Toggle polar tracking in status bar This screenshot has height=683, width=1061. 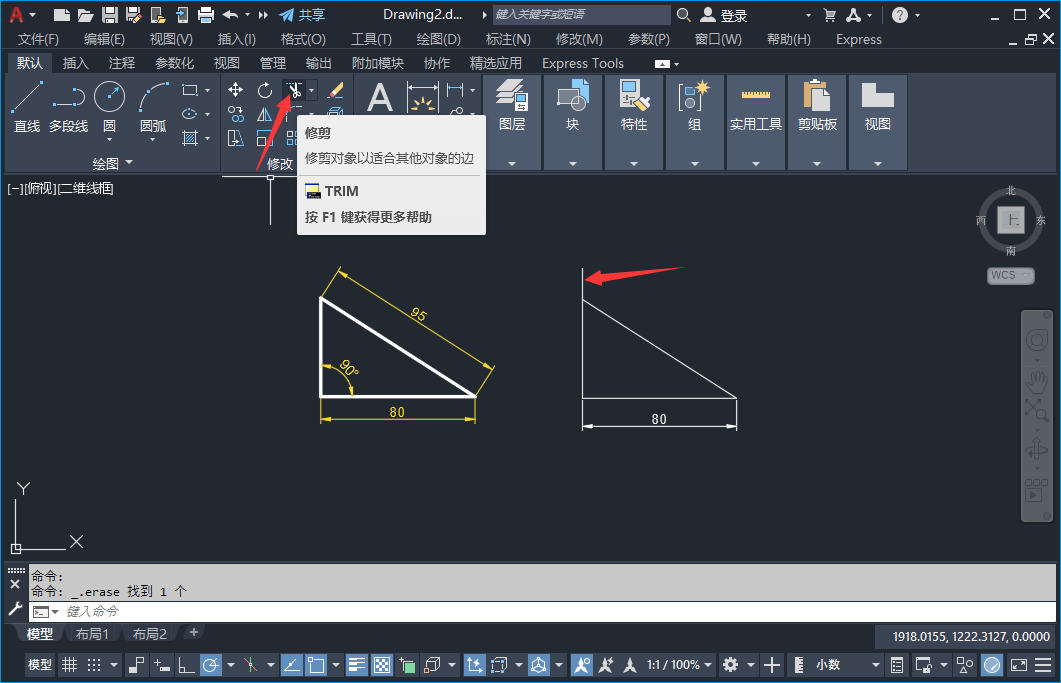pyautogui.click(x=211, y=665)
